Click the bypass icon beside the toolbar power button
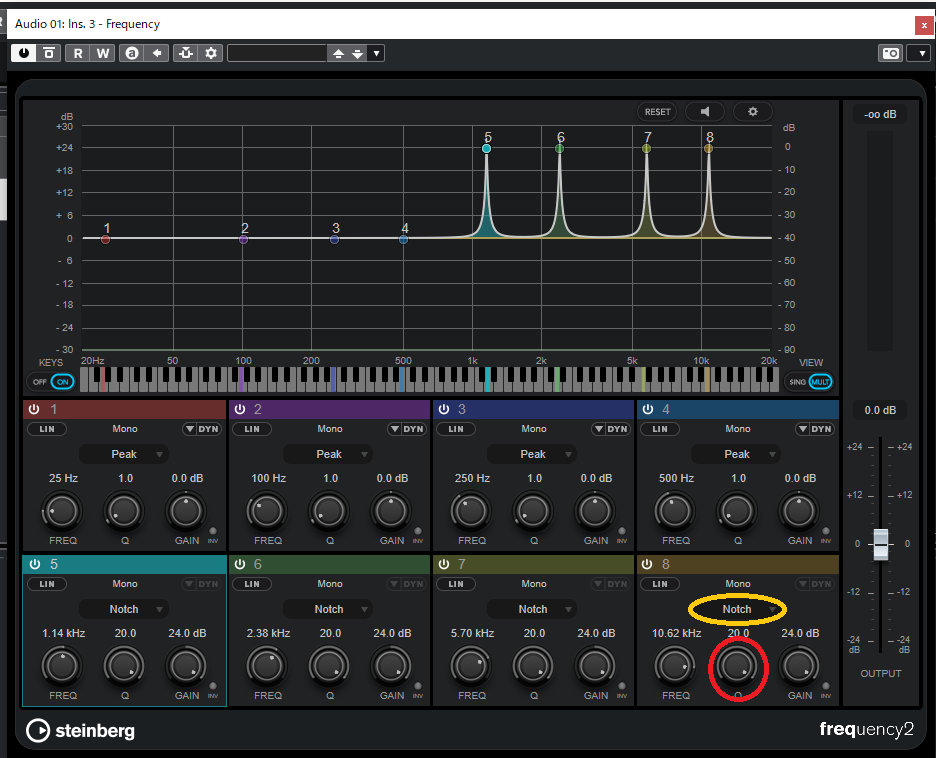The width and height of the screenshot is (936, 758). [48, 53]
